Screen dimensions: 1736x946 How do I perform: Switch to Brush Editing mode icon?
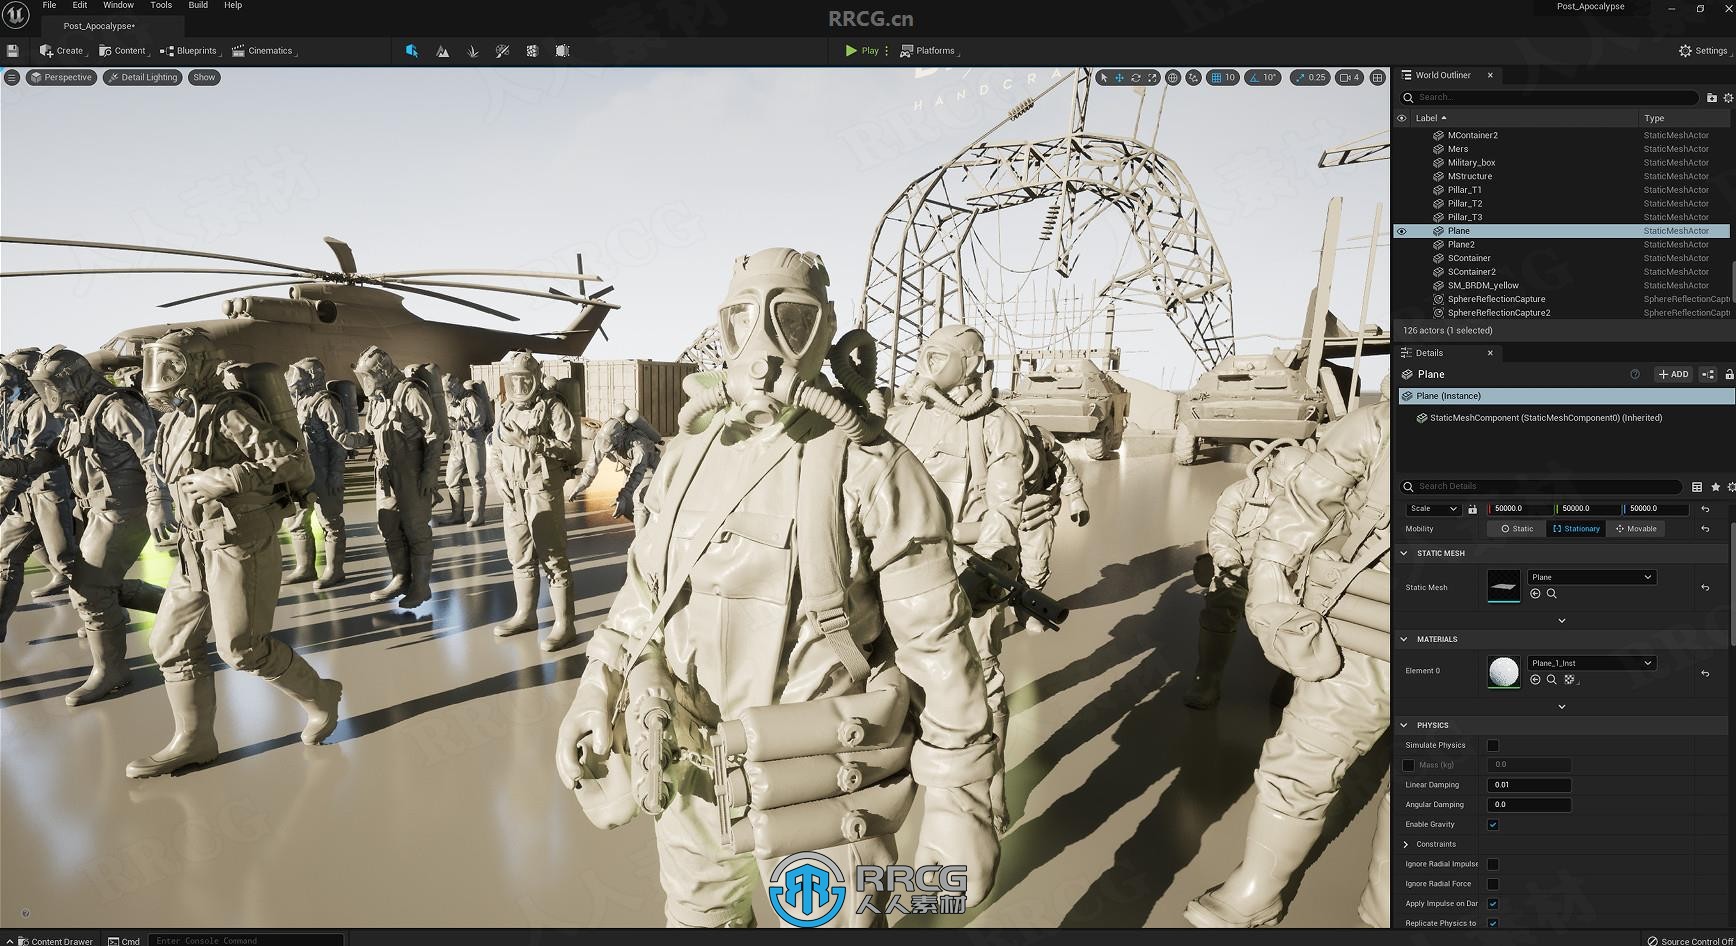(562, 51)
